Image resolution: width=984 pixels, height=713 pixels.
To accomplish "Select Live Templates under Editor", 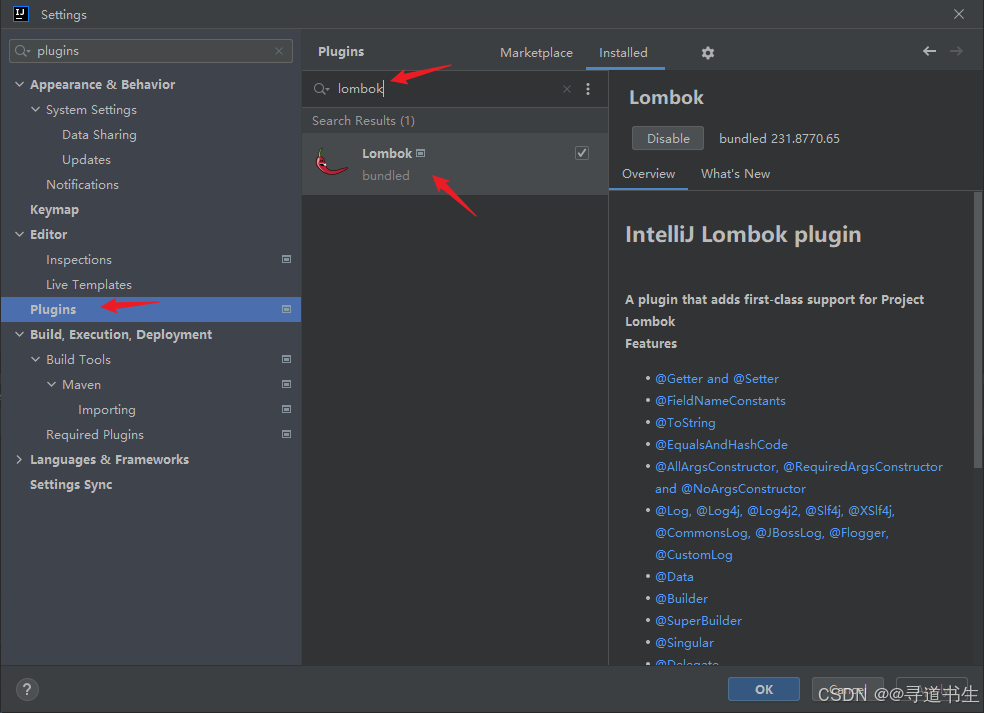I will coord(89,284).
